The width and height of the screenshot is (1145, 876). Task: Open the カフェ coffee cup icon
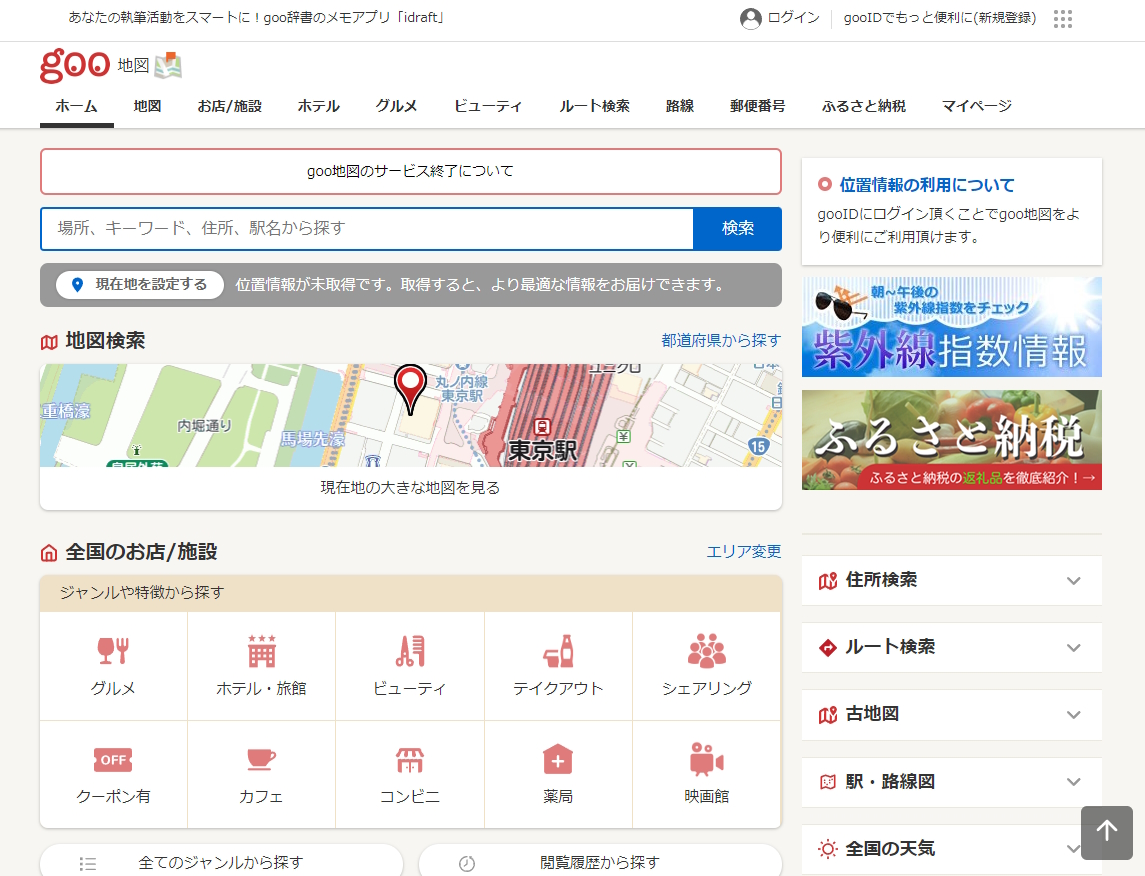tap(261, 760)
